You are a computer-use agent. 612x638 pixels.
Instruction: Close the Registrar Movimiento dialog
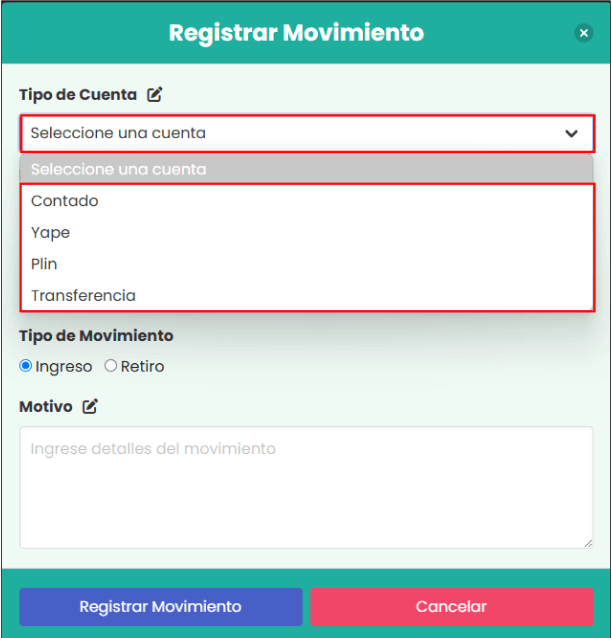coord(584,33)
